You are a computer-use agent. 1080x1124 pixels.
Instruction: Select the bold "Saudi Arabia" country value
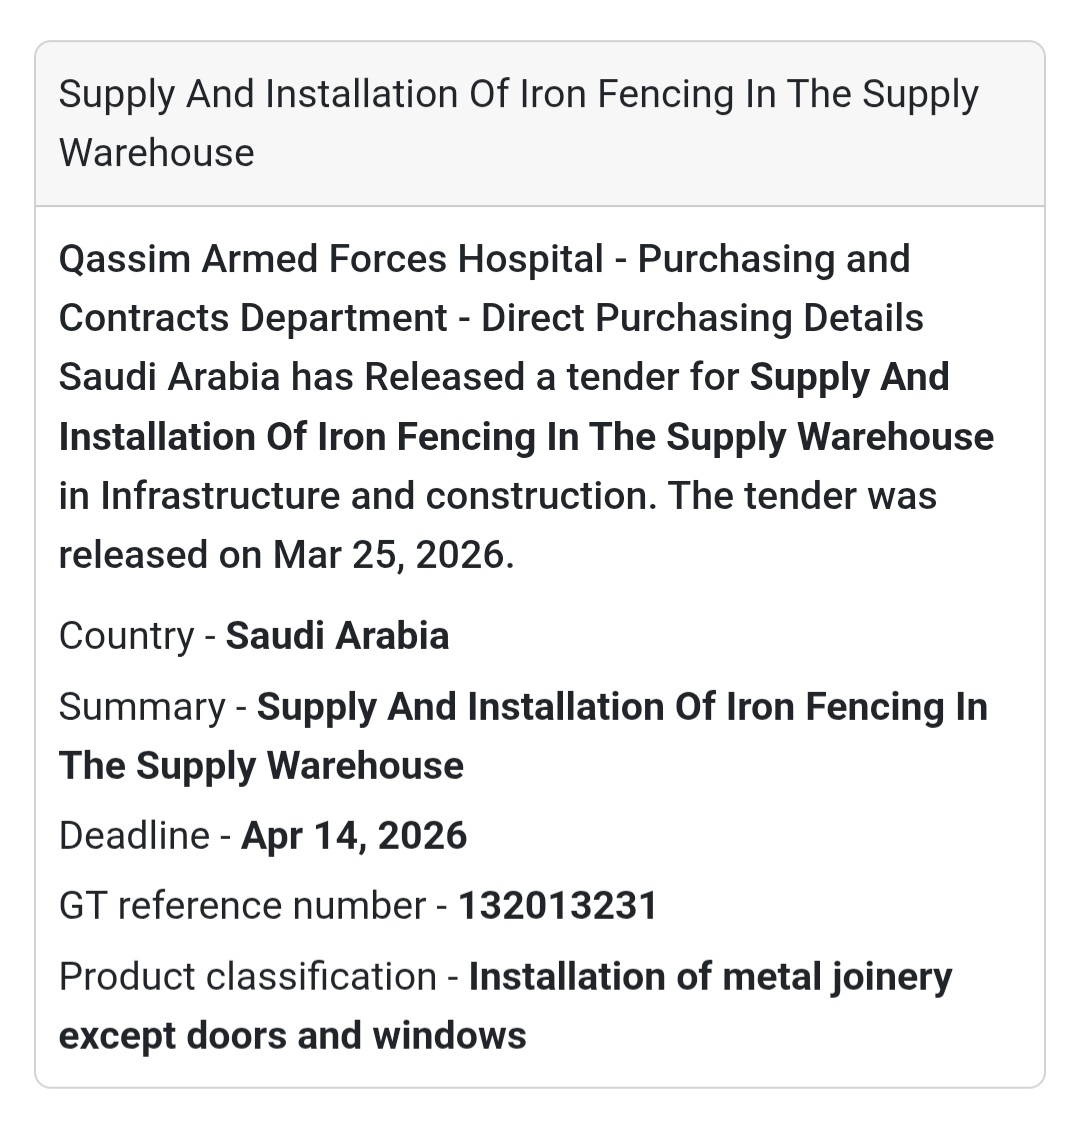(x=337, y=636)
